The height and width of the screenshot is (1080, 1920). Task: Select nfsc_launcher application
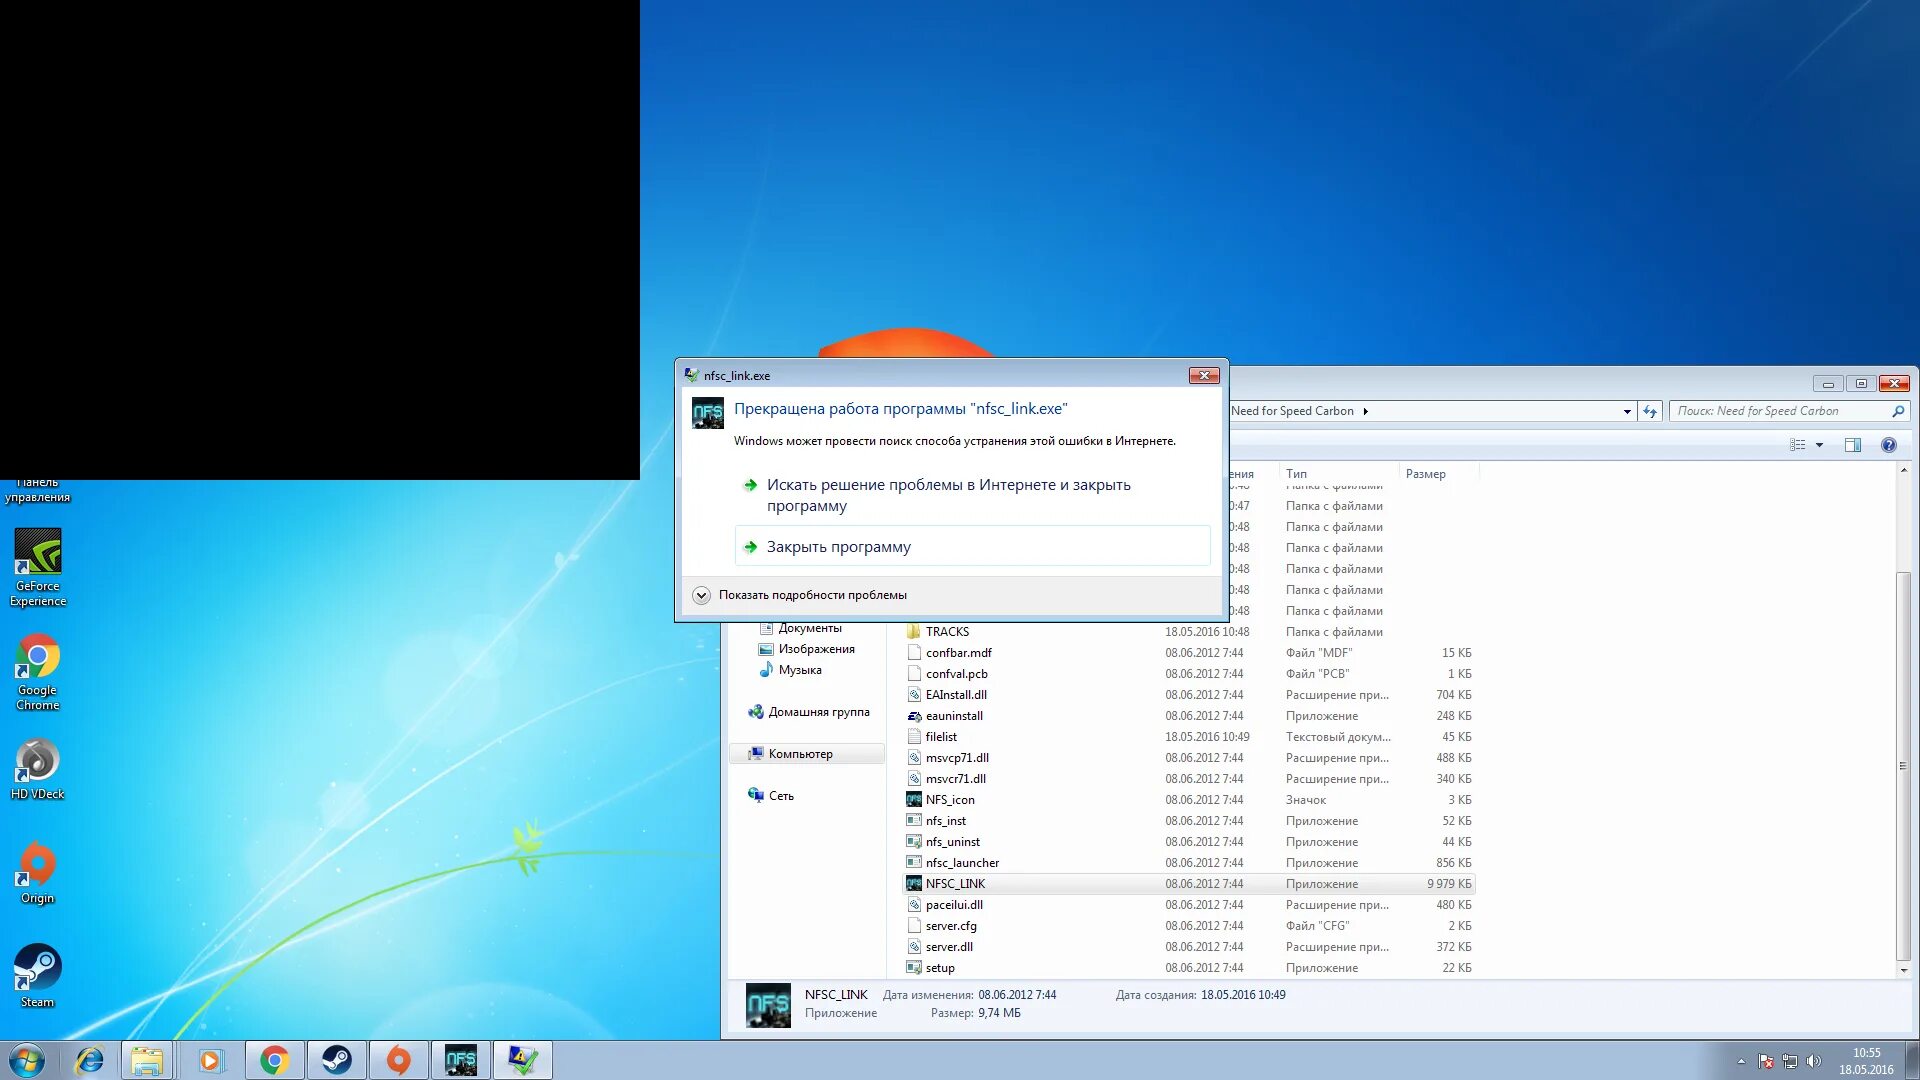(1188, 863)
